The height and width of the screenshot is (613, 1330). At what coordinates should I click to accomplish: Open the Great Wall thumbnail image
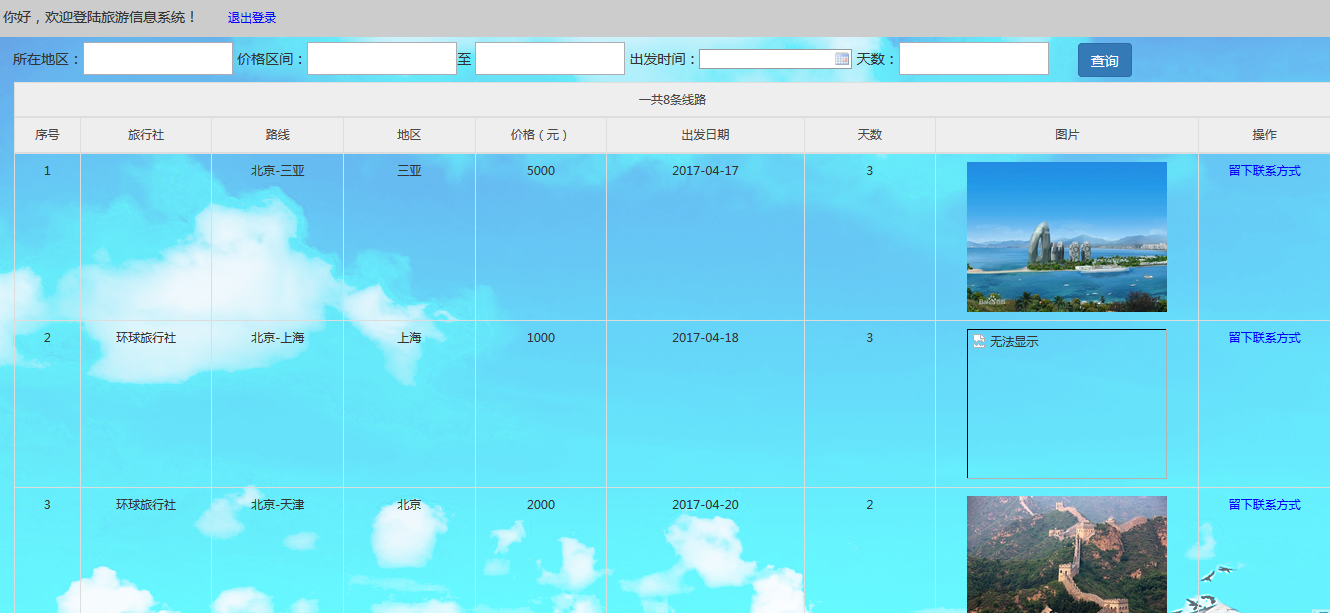click(x=1067, y=554)
